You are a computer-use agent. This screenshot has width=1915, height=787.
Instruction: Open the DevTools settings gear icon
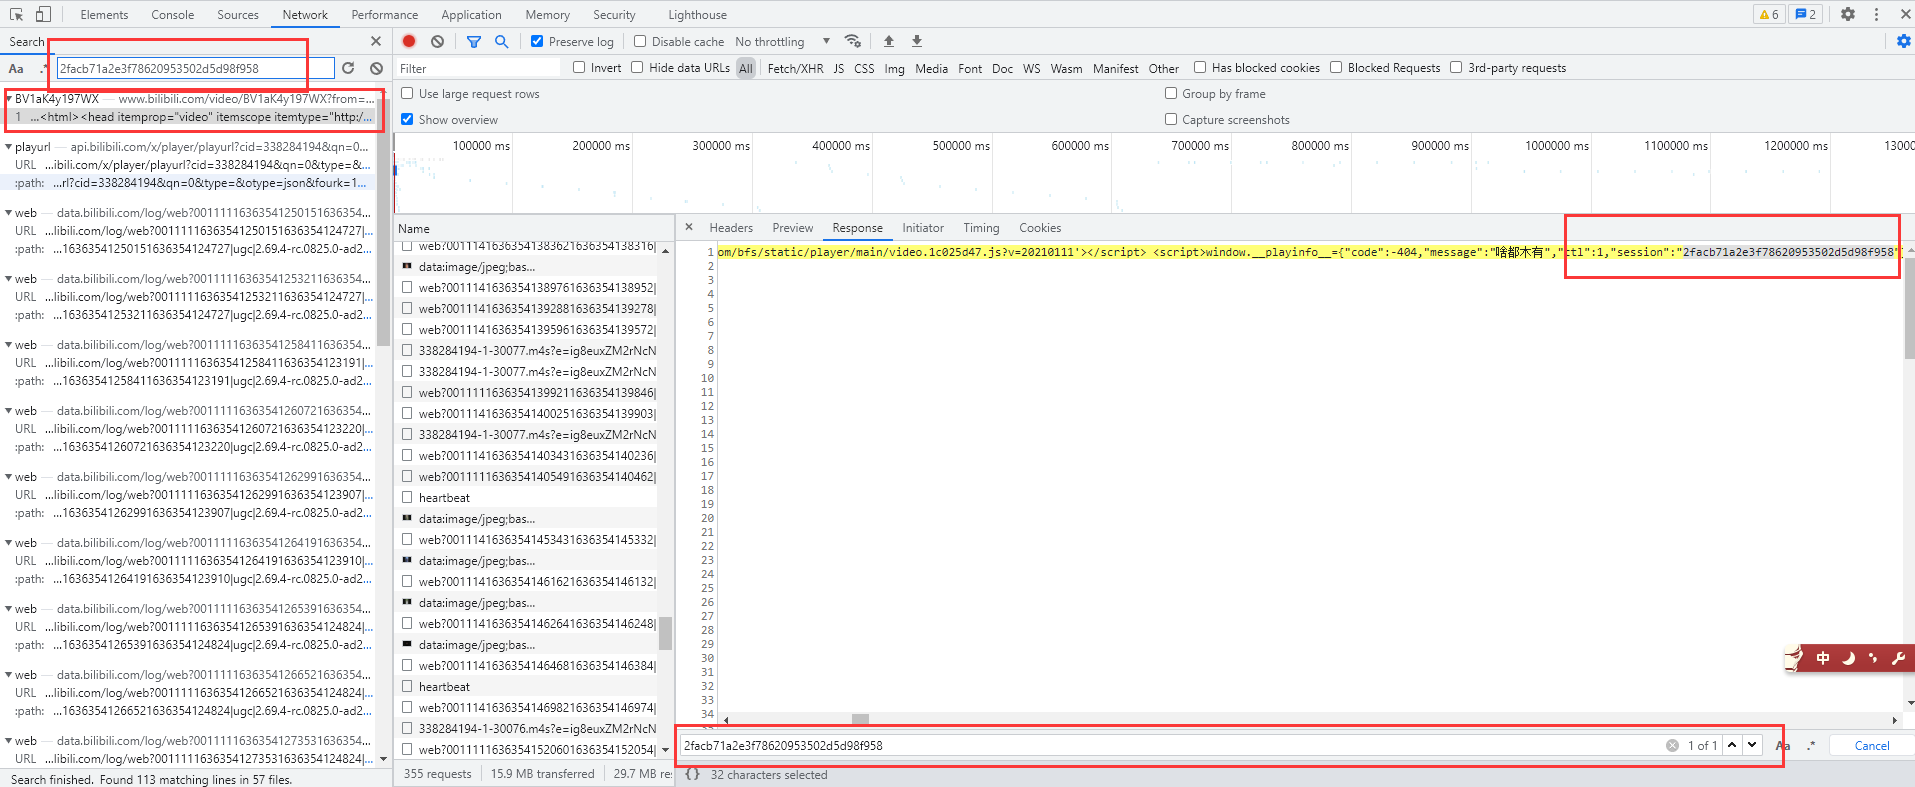click(x=1848, y=14)
